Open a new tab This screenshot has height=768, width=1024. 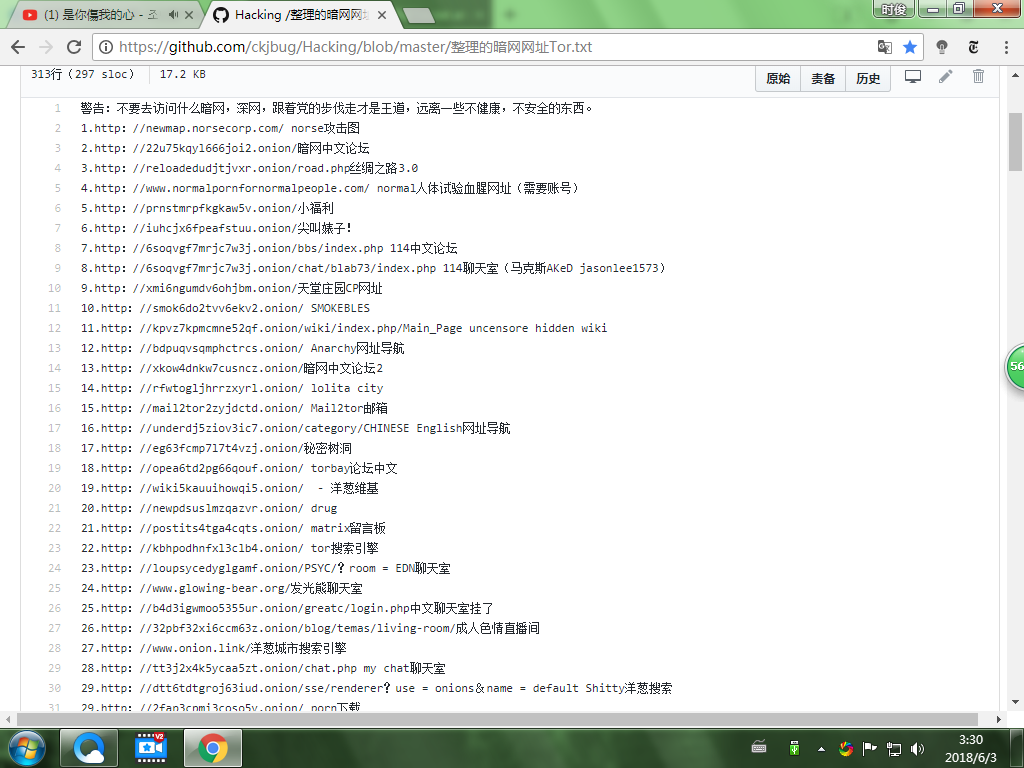click(x=418, y=16)
